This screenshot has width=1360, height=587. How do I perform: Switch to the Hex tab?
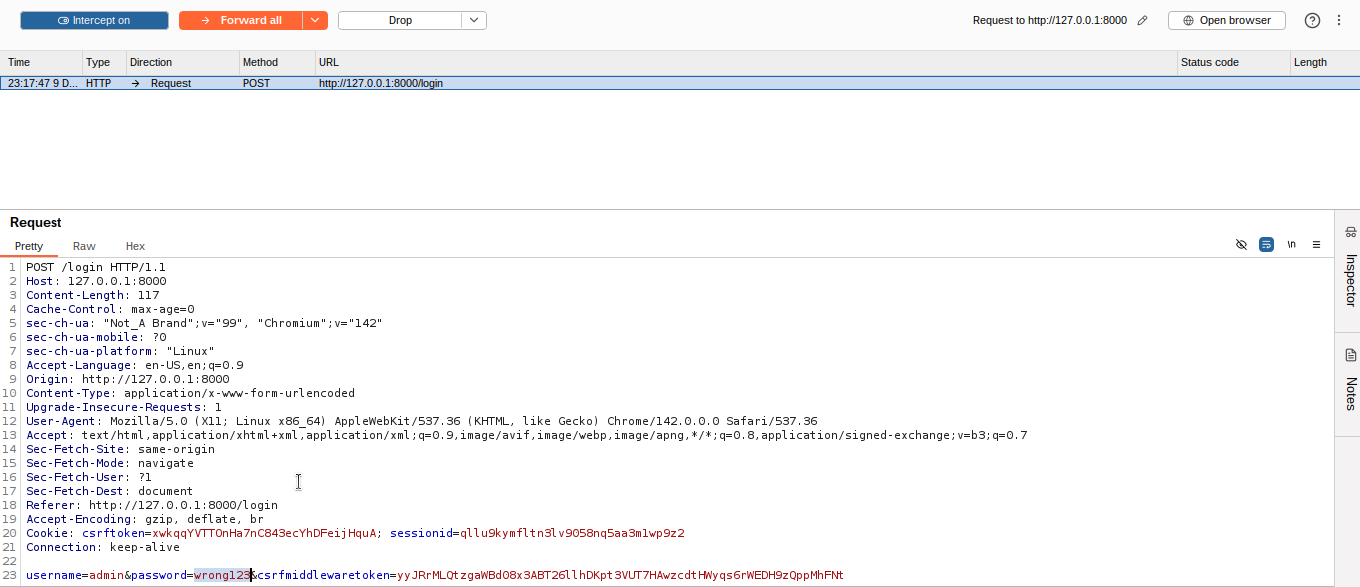135,246
